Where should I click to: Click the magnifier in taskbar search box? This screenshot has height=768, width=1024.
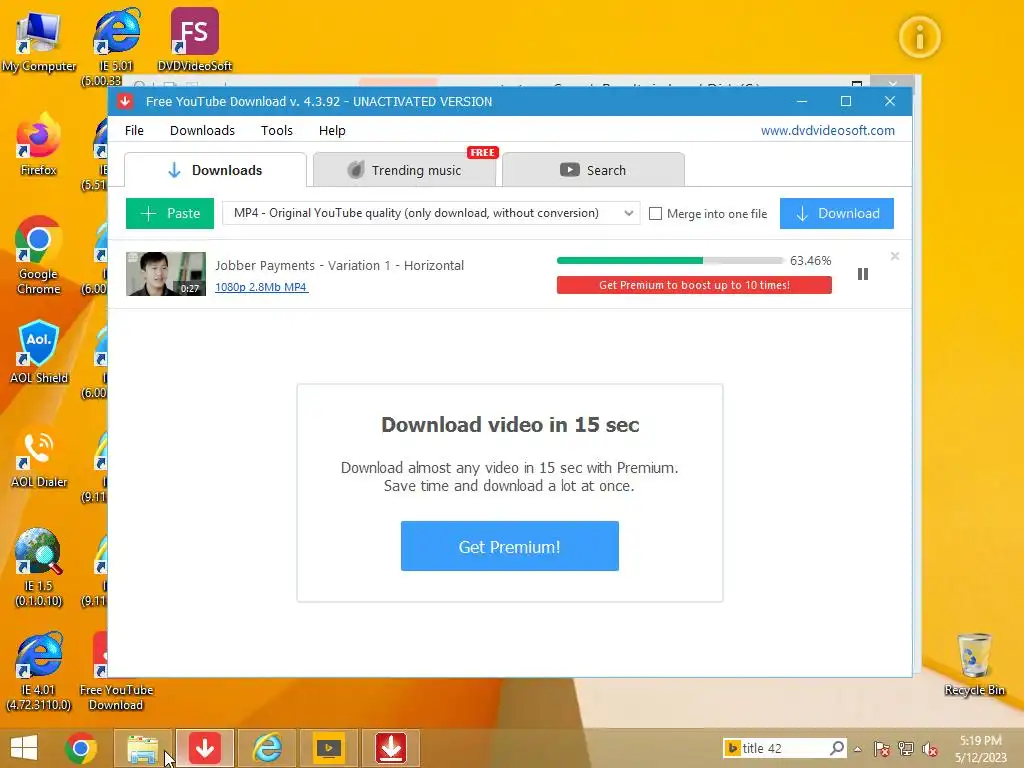pos(837,748)
